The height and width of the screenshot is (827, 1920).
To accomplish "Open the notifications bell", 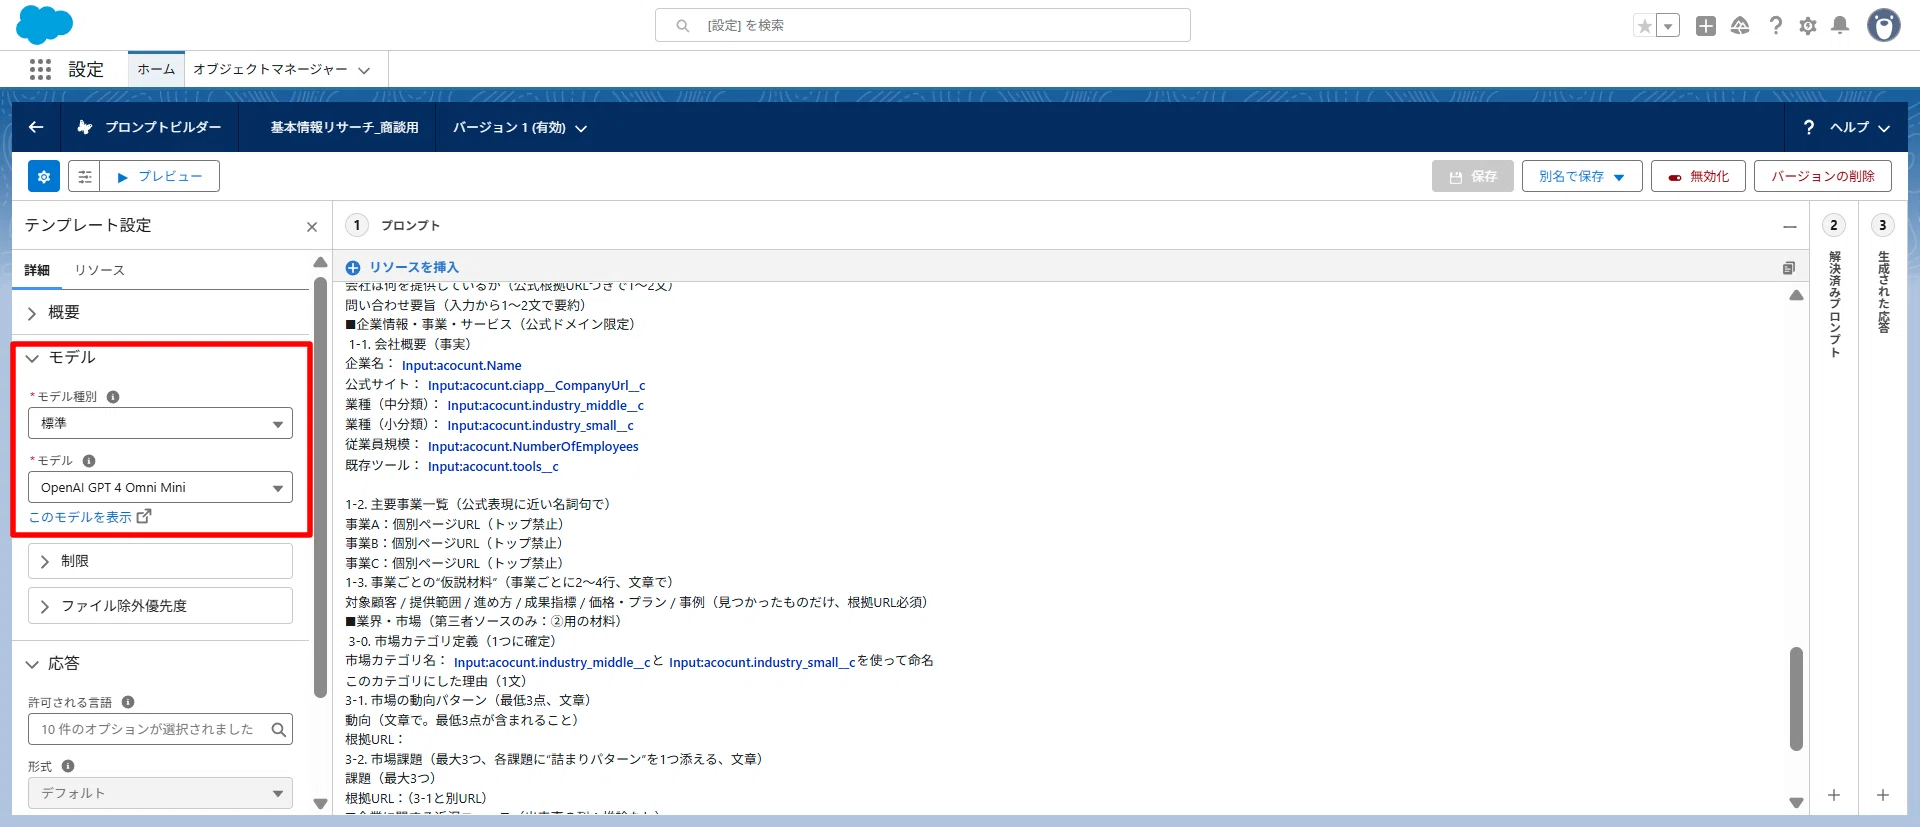I will pos(1840,26).
